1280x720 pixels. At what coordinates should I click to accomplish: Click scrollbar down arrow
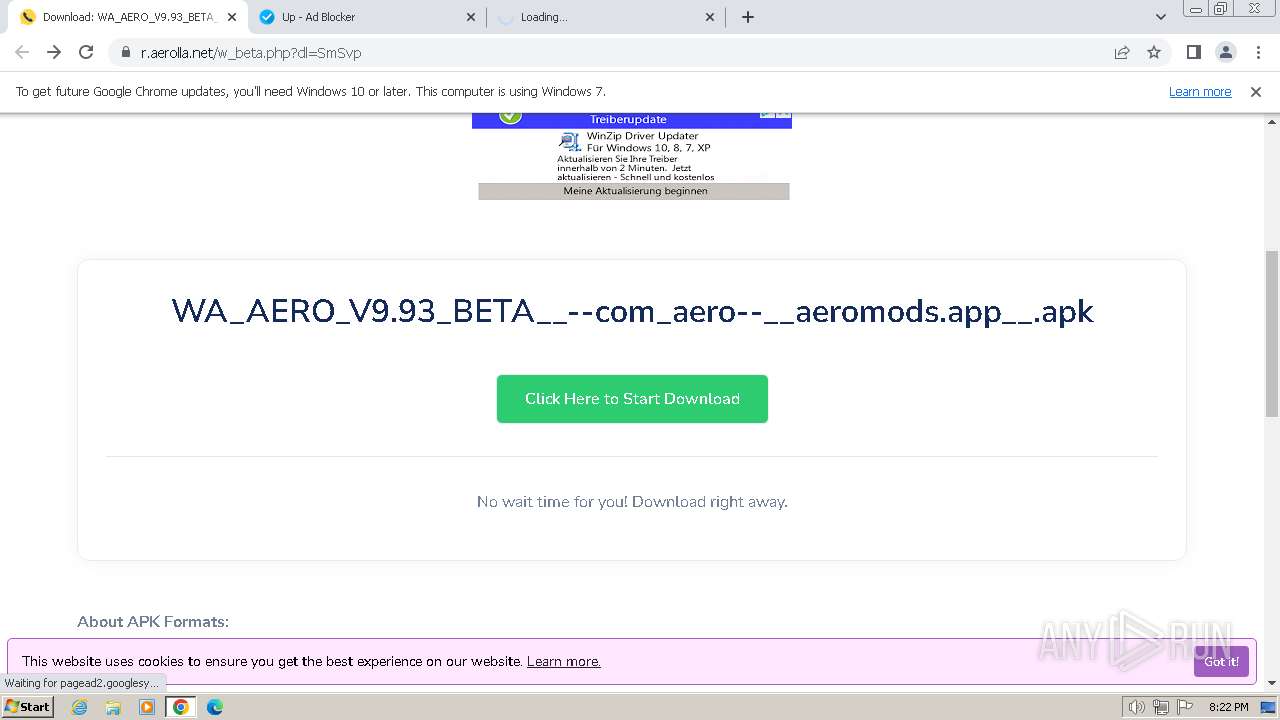pyautogui.click(x=1272, y=683)
